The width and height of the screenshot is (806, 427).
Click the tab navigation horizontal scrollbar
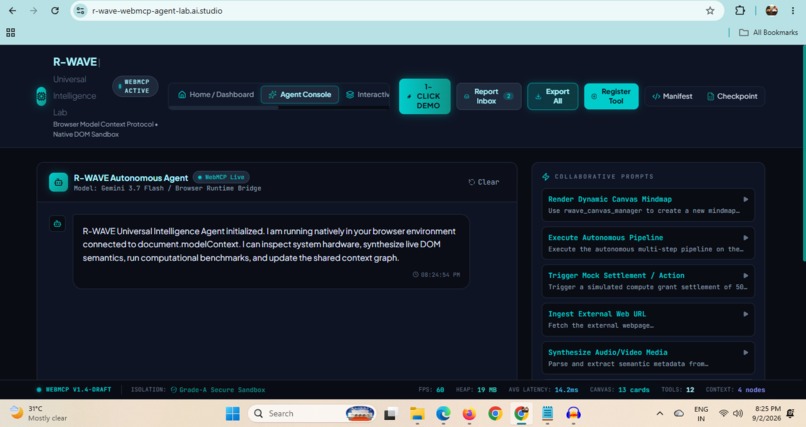pyautogui.click(x=224, y=108)
